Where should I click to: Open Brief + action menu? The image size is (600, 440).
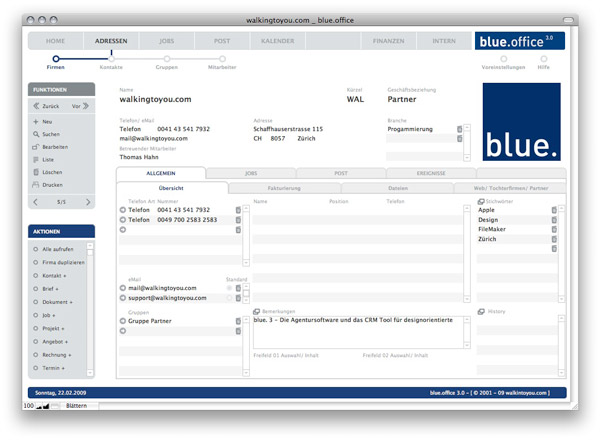[x=46, y=289]
